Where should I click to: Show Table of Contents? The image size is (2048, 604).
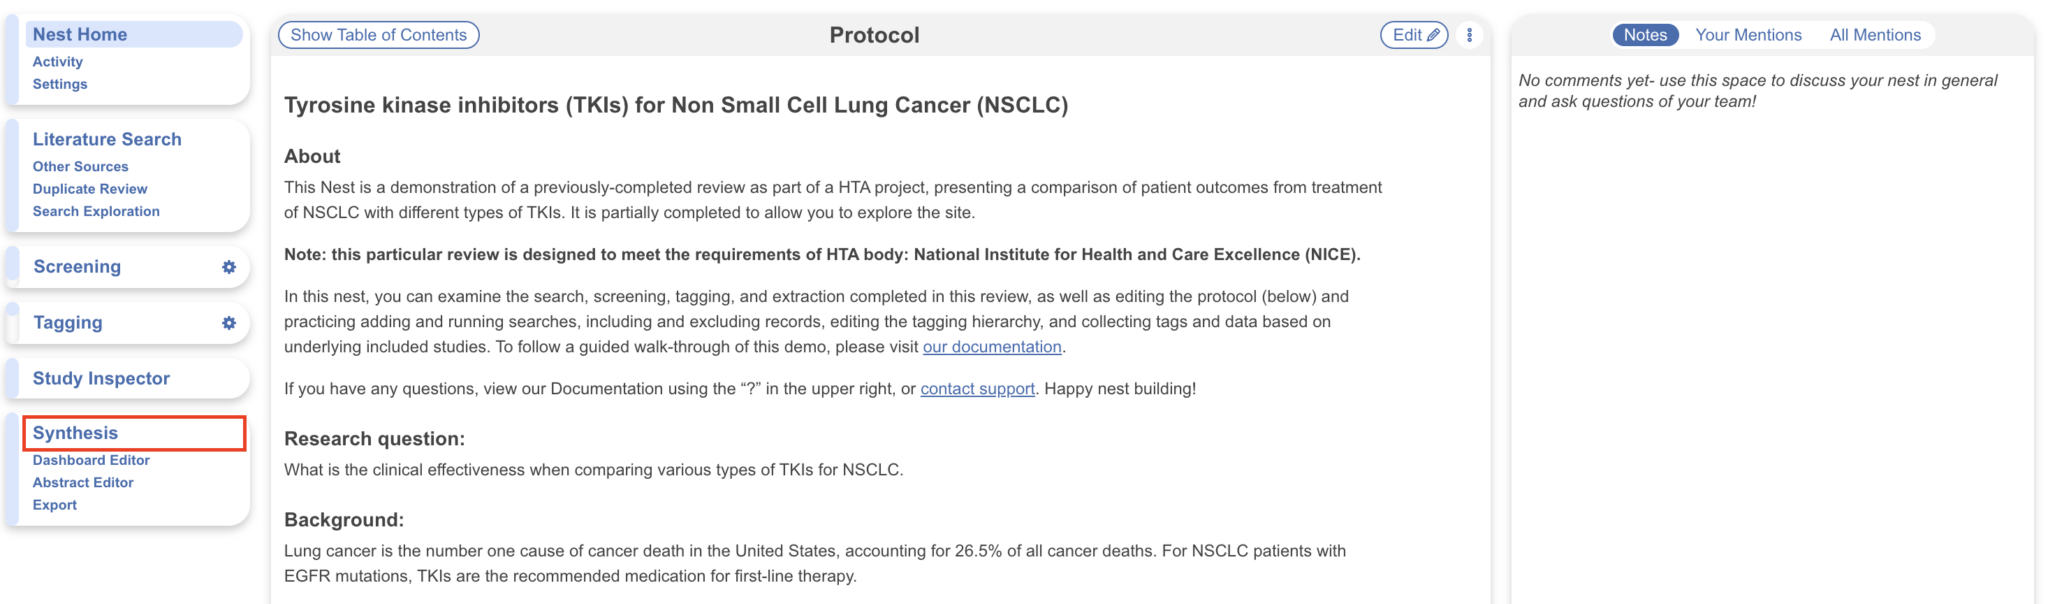click(378, 35)
